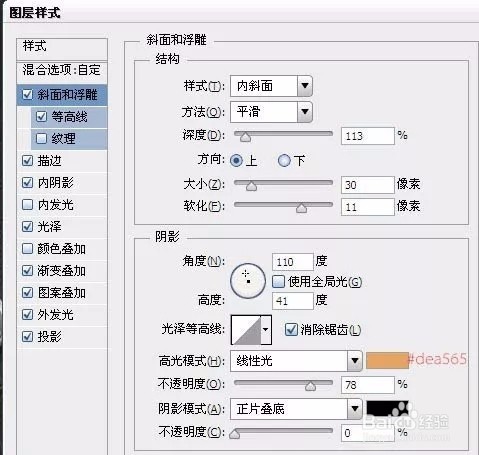Click the highlight opacity field showing 78
The image size is (479, 455).
[x=368, y=385]
